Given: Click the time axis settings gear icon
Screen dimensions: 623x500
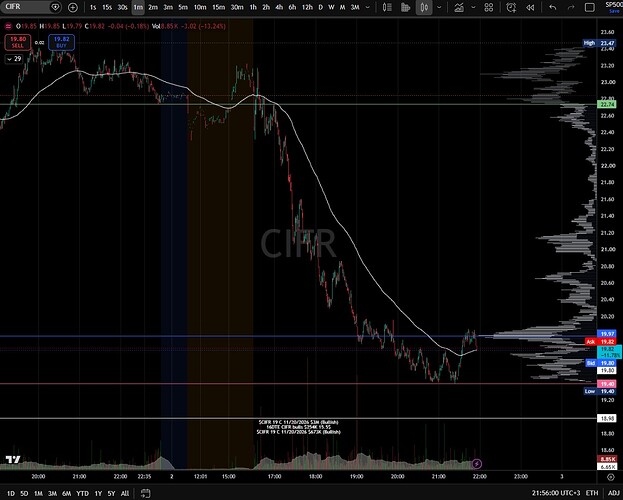Looking at the screenshot, I should [611, 477].
